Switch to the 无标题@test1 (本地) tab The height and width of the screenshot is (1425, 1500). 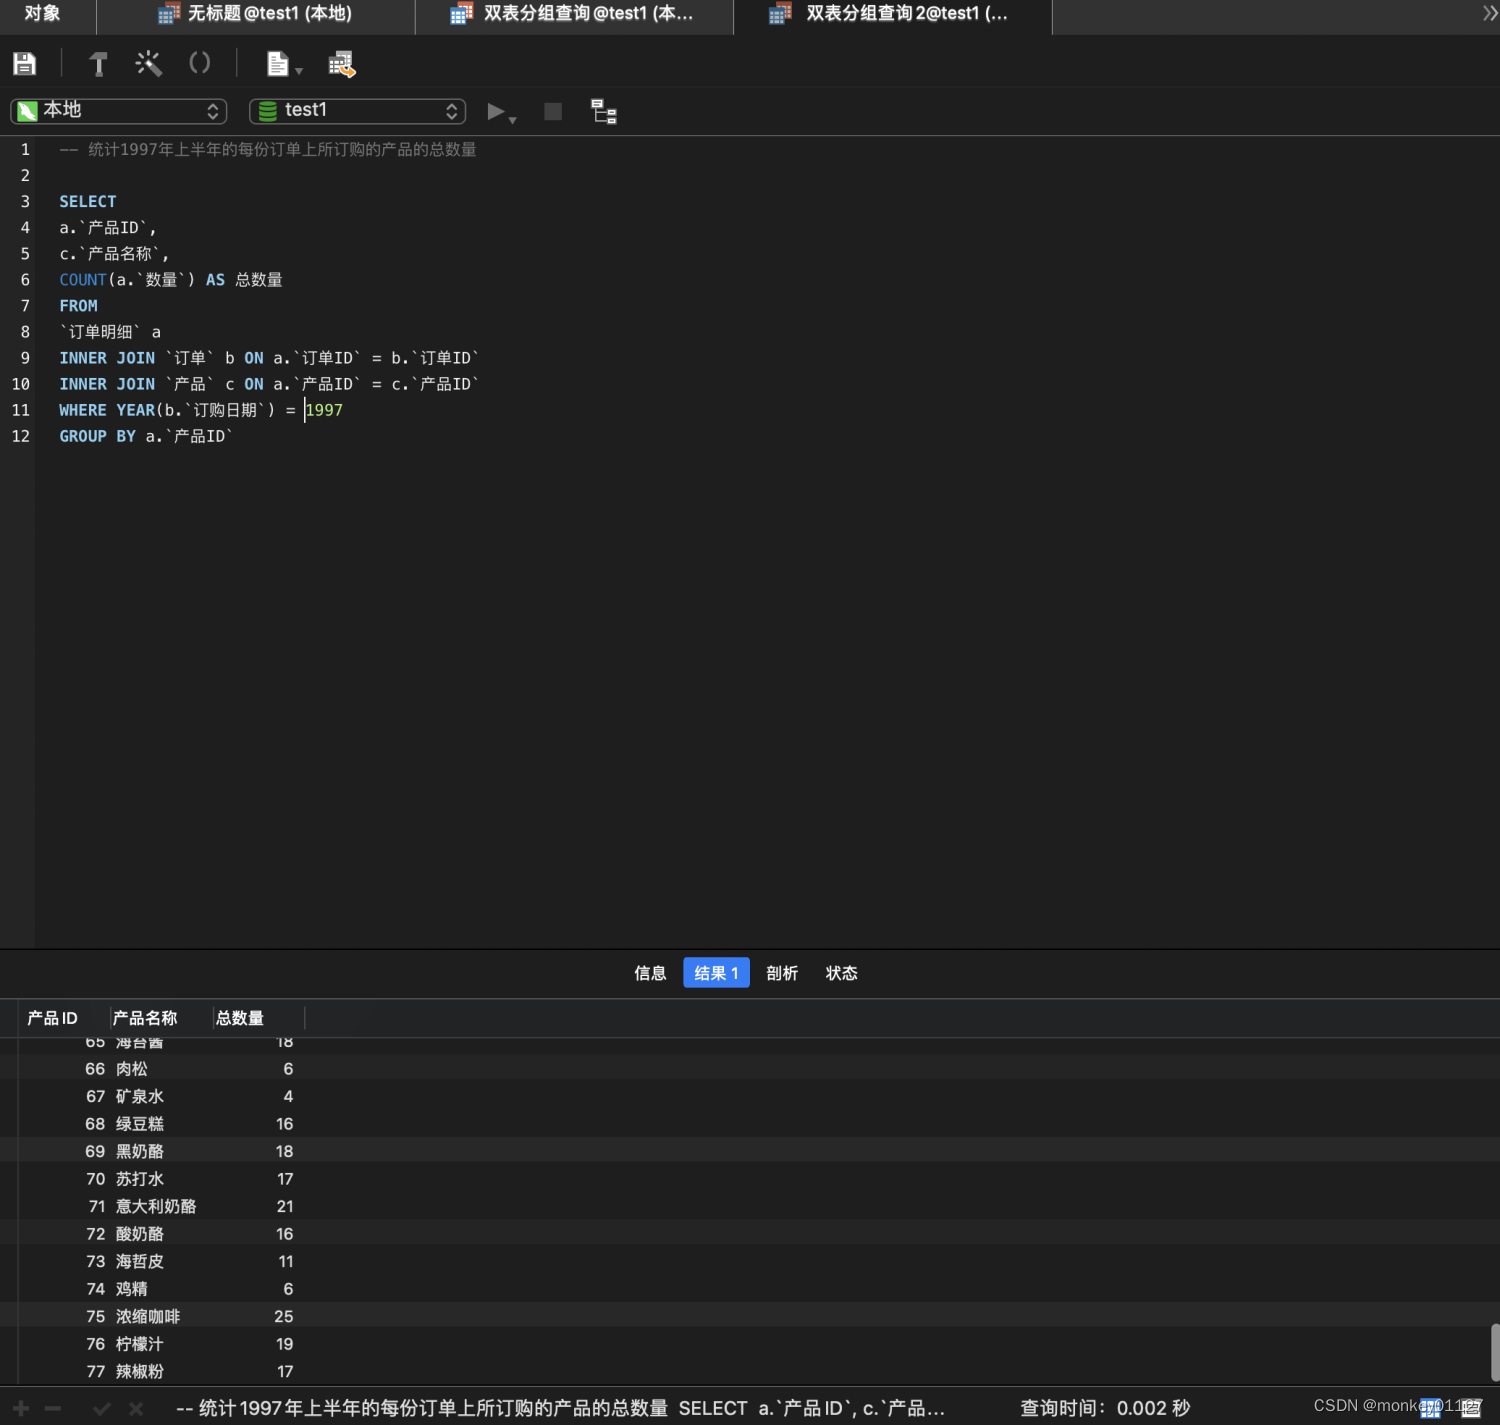click(256, 14)
